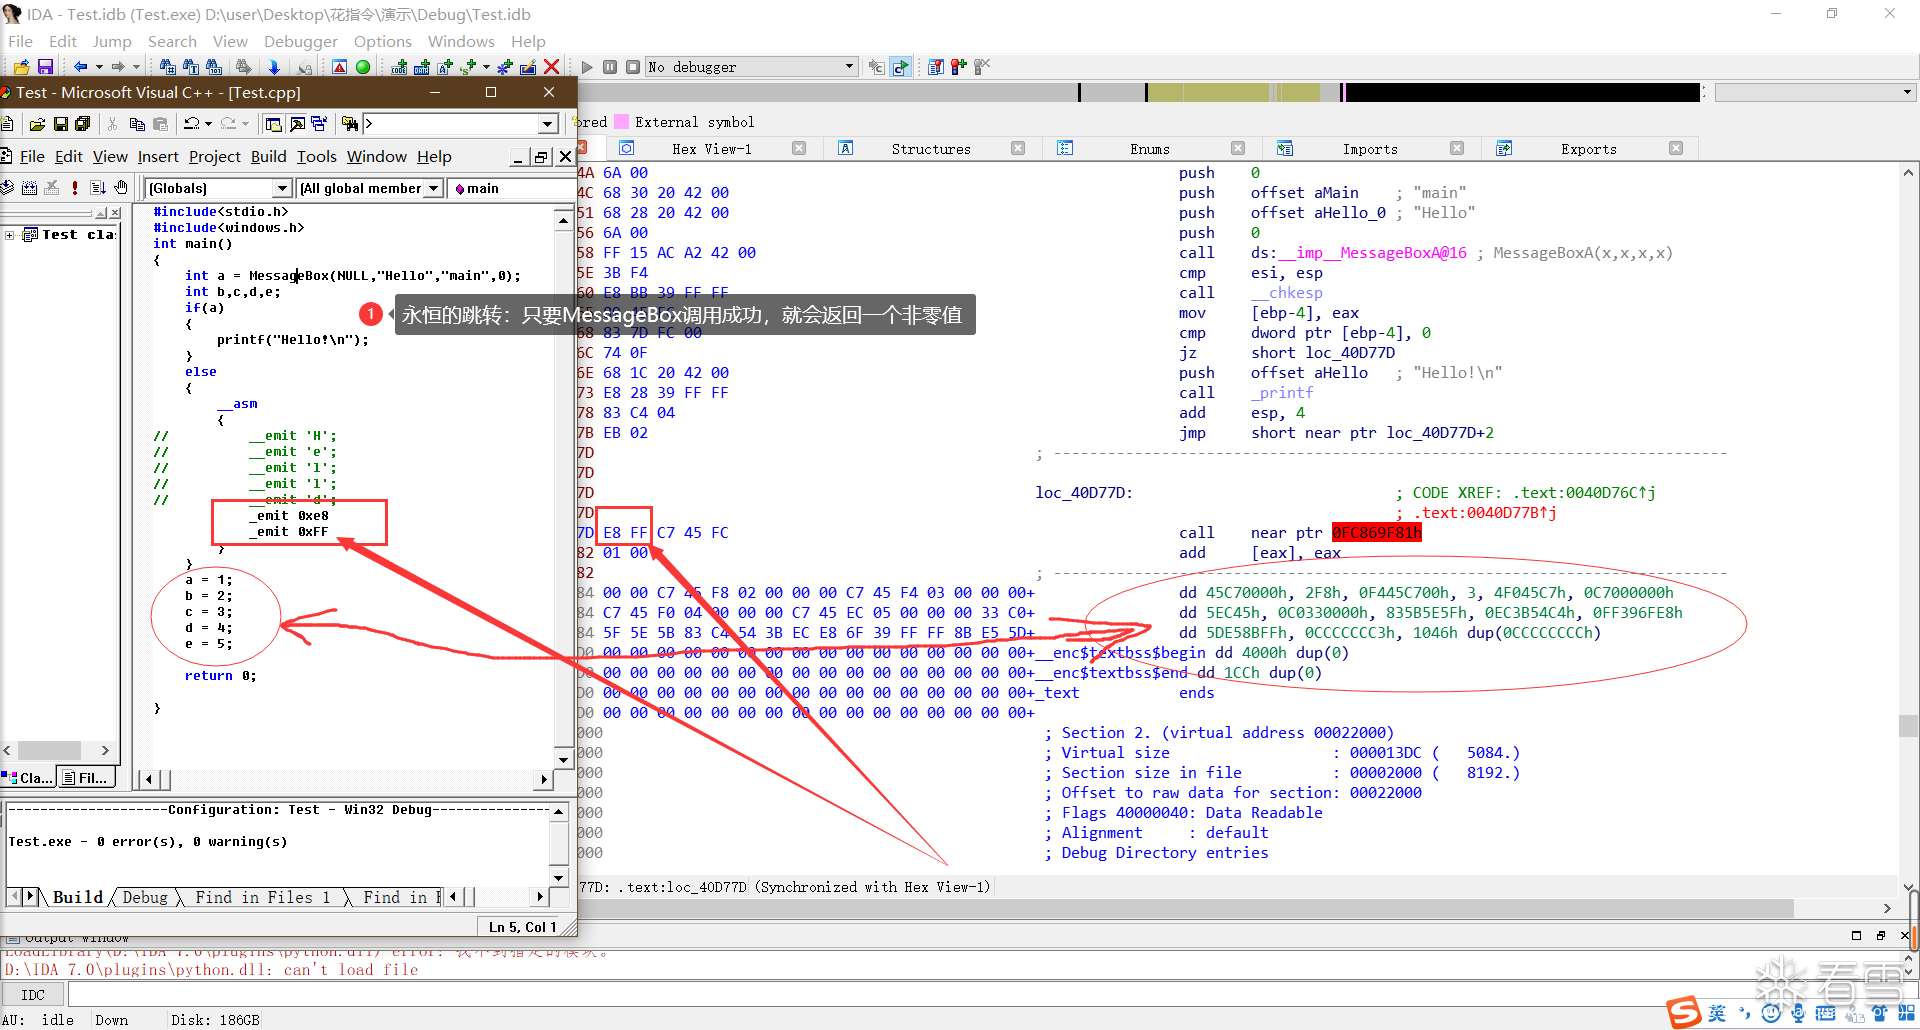
Task: Click the red X delete icon in IDA toolbar
Action: click(551, 67)
